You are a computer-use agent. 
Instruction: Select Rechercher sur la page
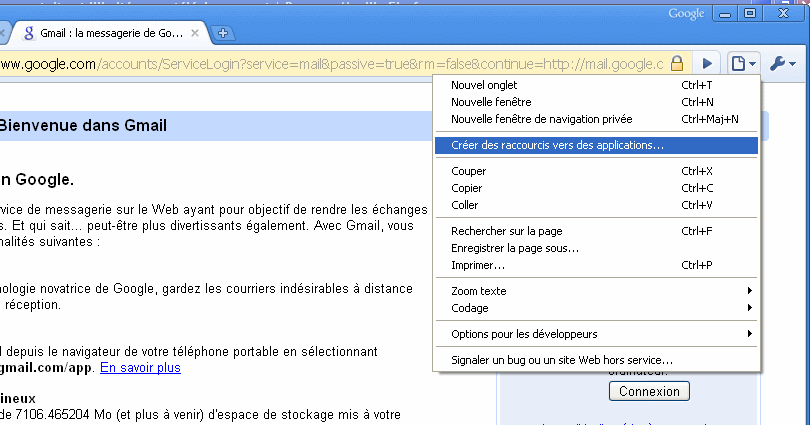pos(597,231)
